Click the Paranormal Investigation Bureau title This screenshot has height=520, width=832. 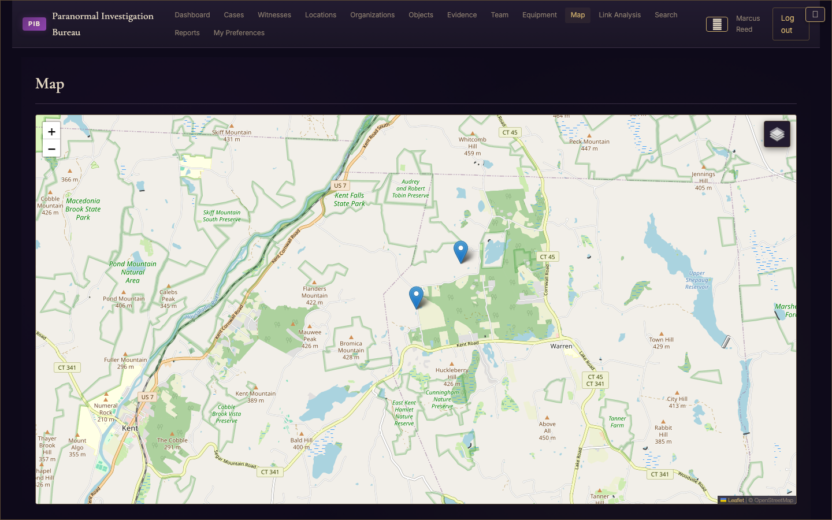(103, 24)
